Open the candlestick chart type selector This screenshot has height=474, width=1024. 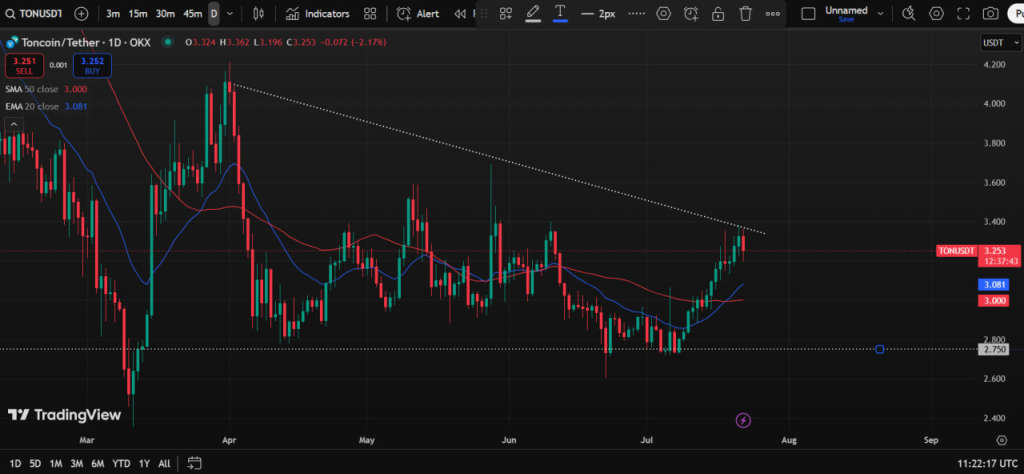pyautogui.click(x=258, y=13)
